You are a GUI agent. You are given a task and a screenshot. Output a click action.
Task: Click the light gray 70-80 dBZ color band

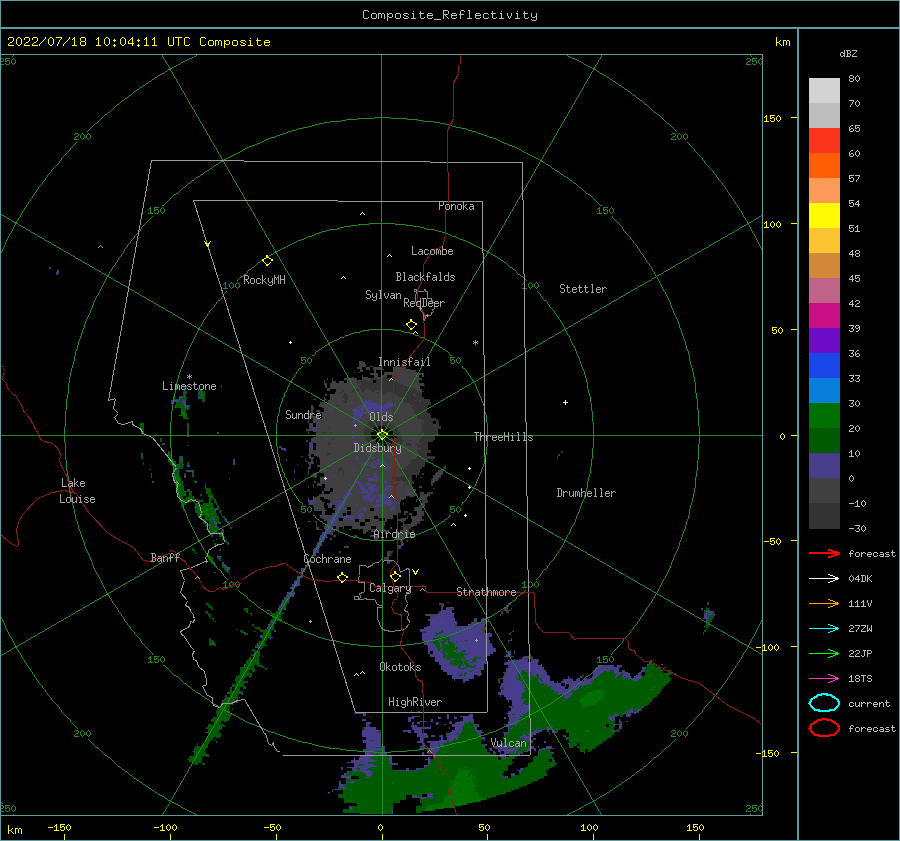pos(824,91)
